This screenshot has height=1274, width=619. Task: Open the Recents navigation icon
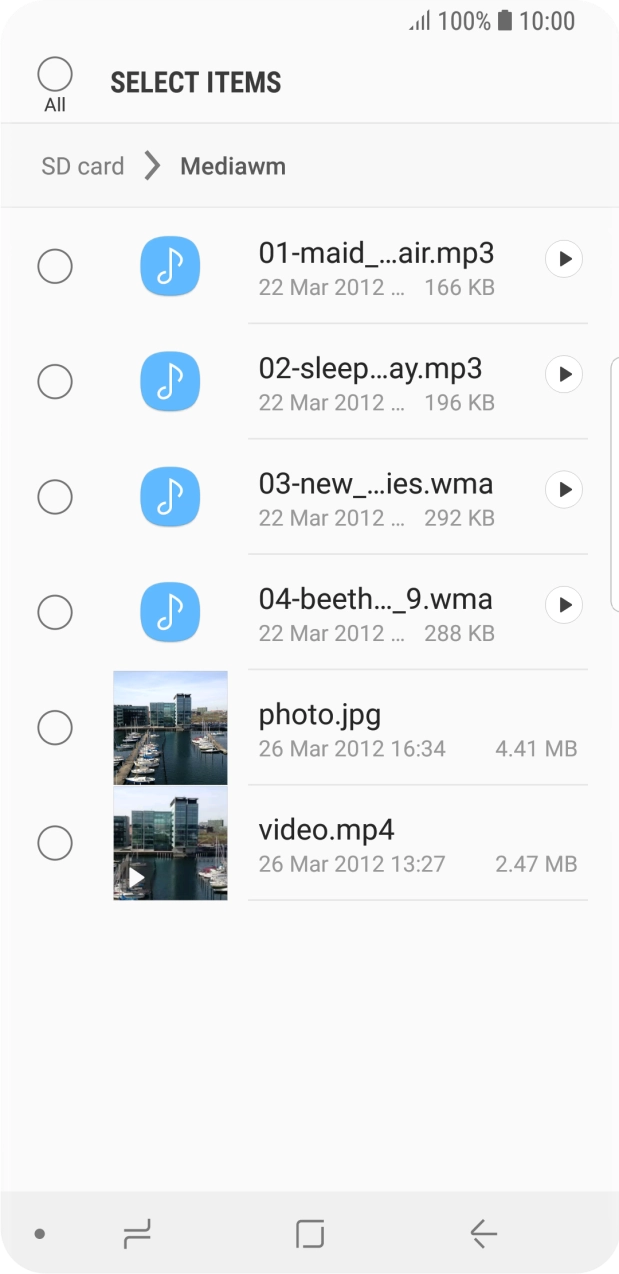tap(137, 1233)
